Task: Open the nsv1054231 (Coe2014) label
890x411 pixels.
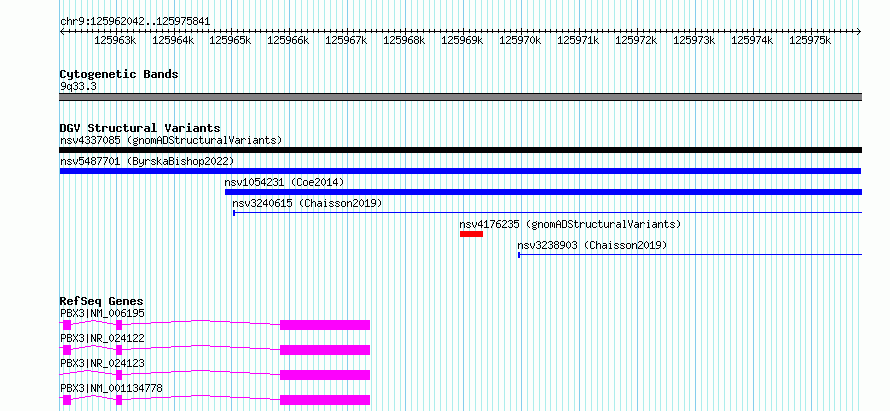Action: point(284,182)
